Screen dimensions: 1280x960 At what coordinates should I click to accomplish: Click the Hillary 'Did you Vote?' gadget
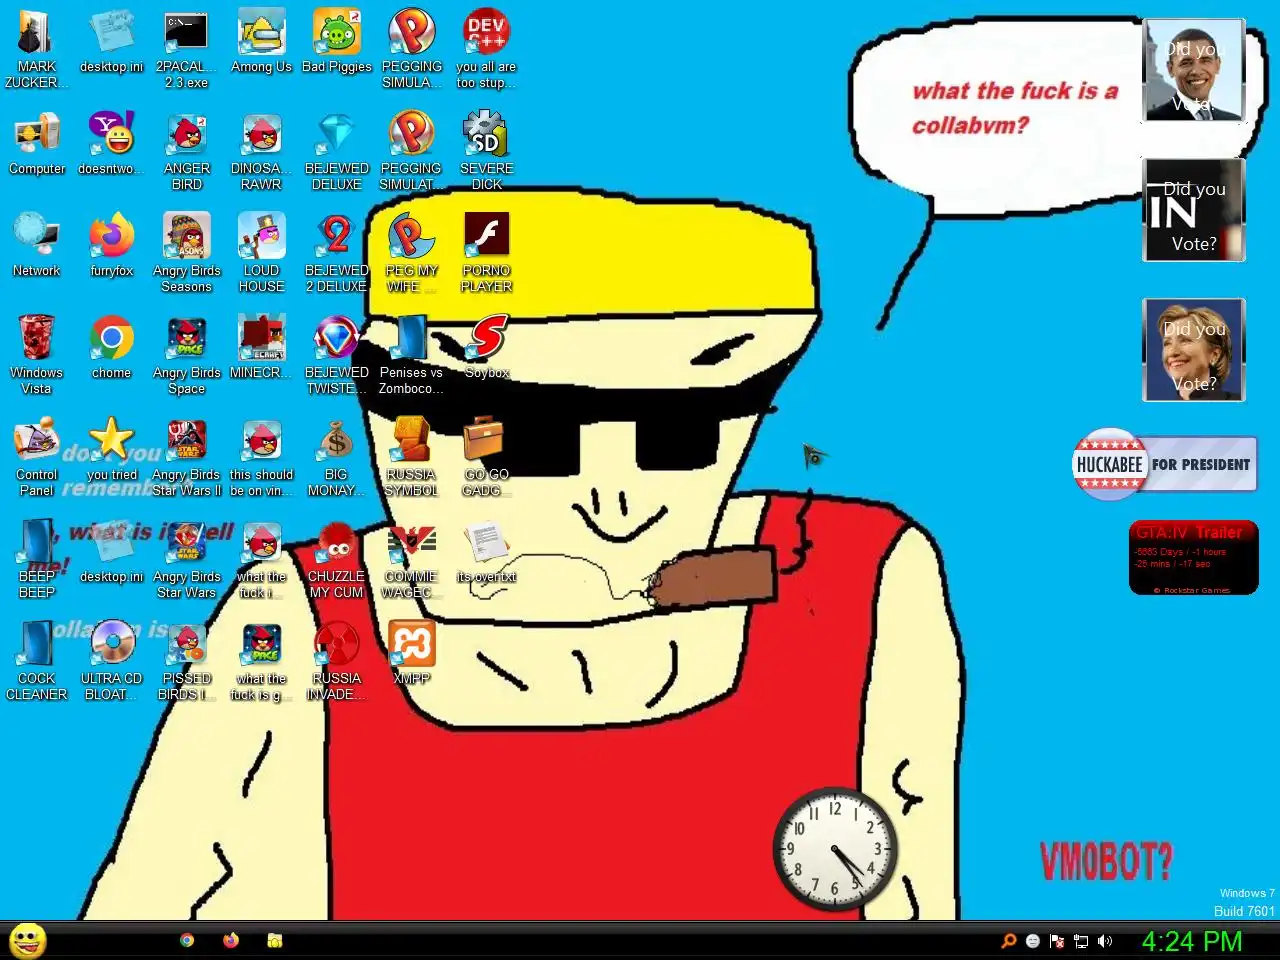pos(1194,351)
